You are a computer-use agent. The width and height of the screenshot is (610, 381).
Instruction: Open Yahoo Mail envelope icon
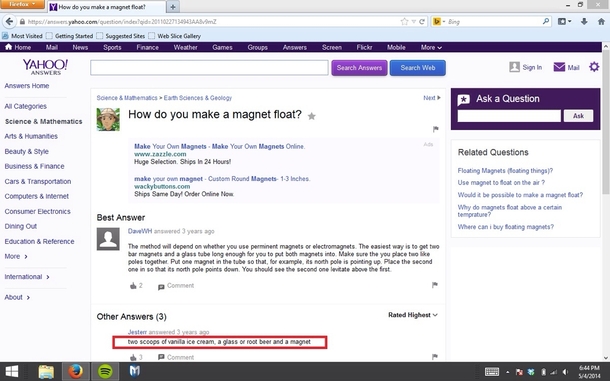(x=559, y=67)
